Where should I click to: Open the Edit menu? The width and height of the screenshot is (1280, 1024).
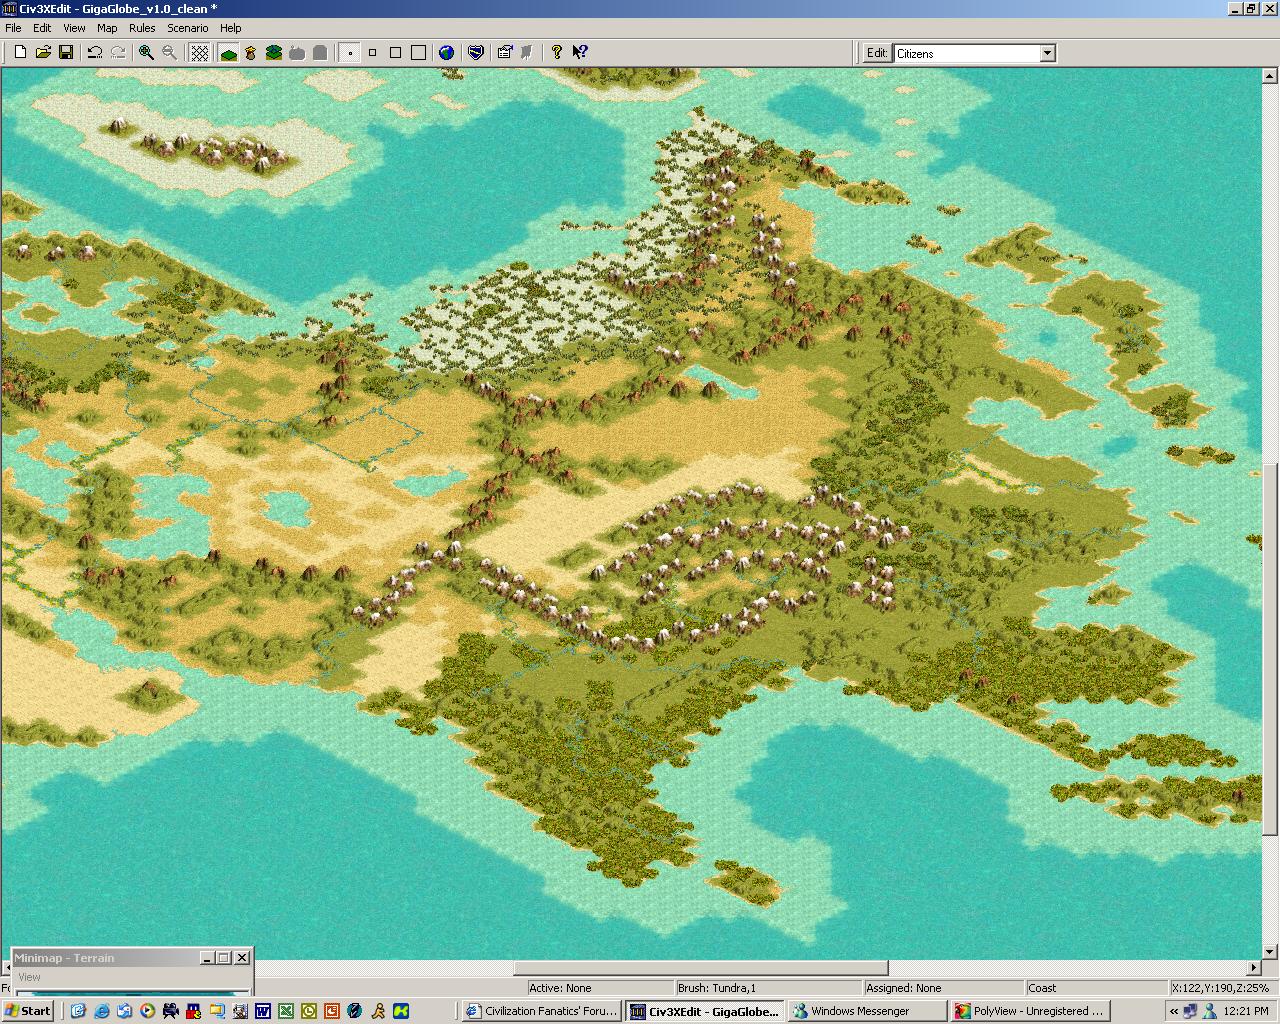click(x=42, y=28)
